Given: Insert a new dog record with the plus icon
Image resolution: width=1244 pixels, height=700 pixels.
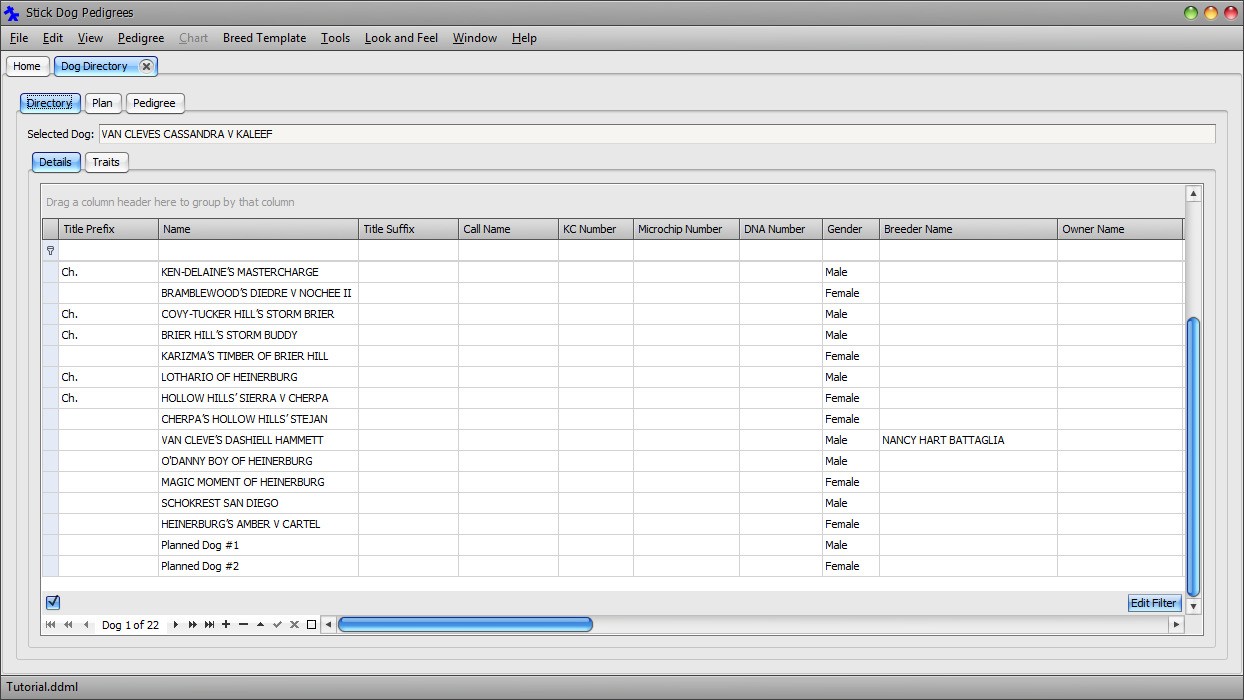Looking at the screenshot, I should (x=226, y=624).
